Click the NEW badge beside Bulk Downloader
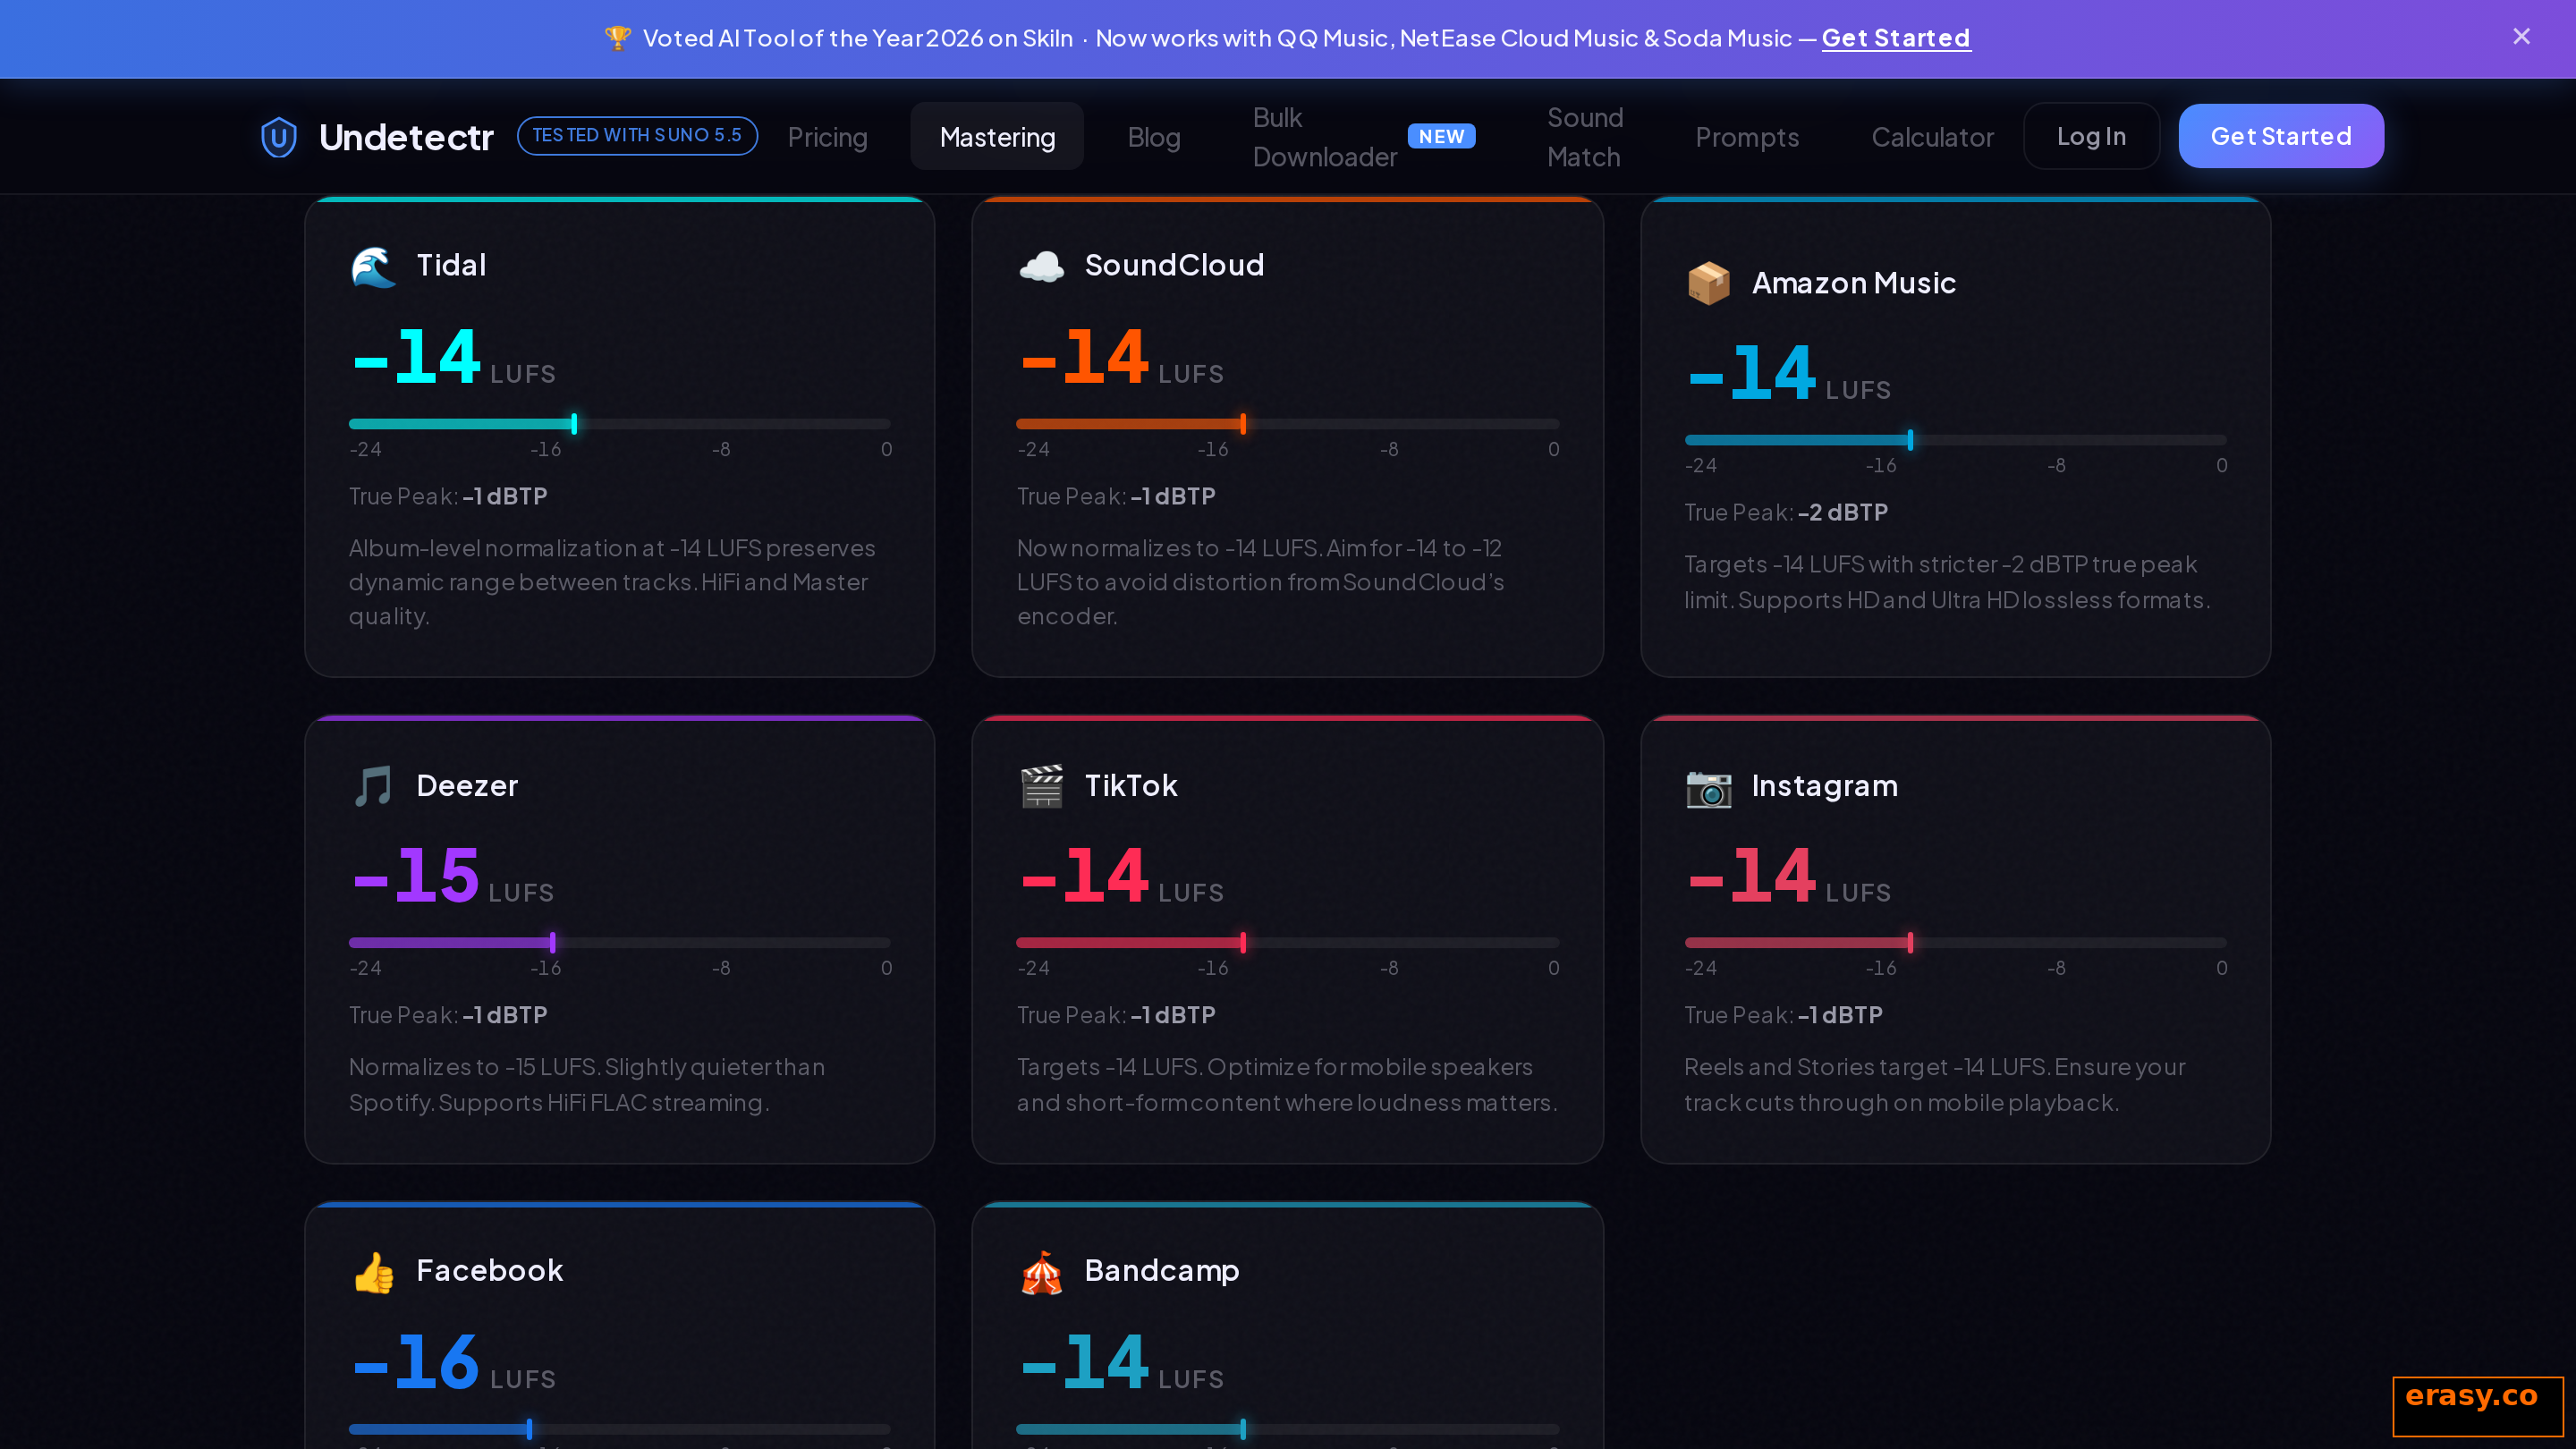The image size is (2576, 1449). [1441, 137]
